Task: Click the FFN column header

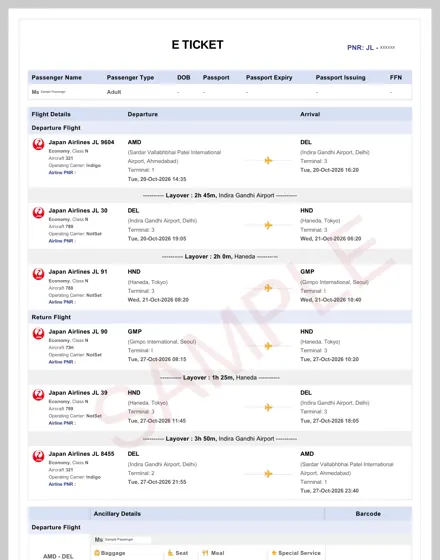Action: coord(396,78)
